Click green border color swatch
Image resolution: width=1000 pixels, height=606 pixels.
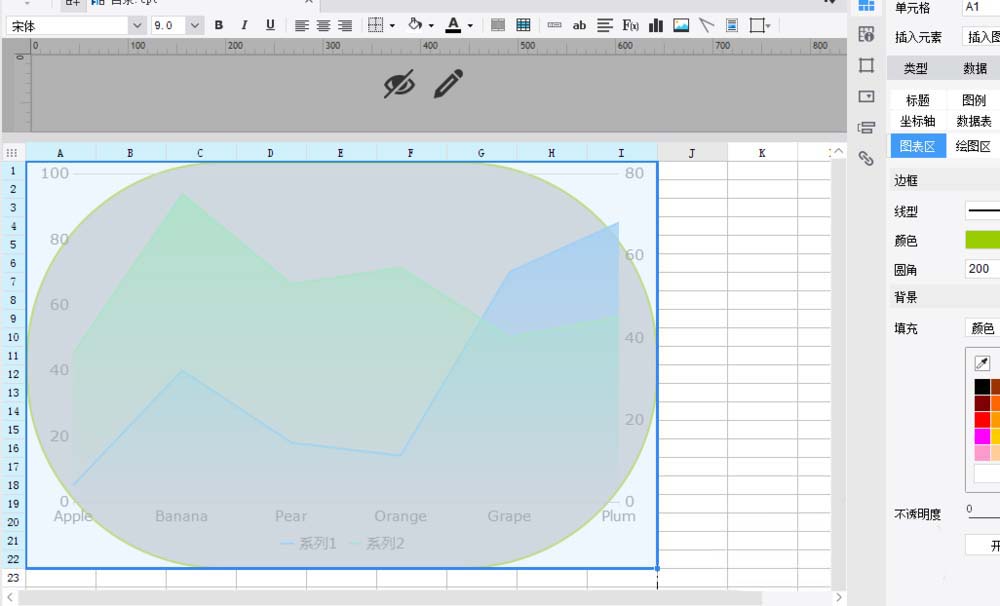pos(983,240)
